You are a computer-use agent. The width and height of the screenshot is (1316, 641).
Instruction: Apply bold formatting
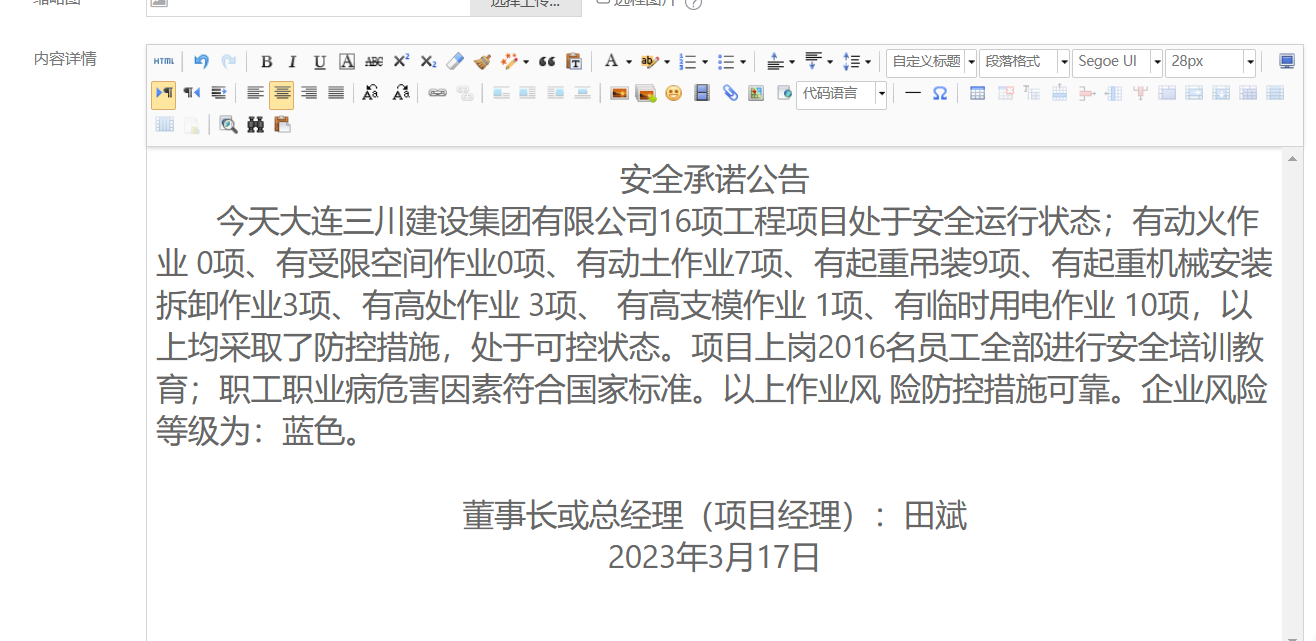point(266,61)
